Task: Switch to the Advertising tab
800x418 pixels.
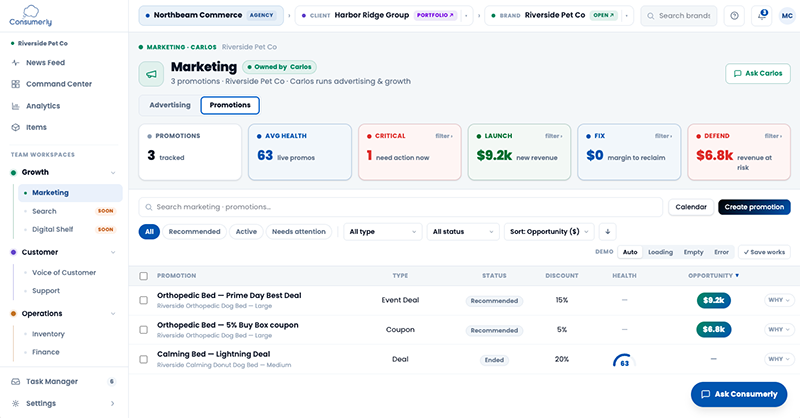Action: [170, 105]
